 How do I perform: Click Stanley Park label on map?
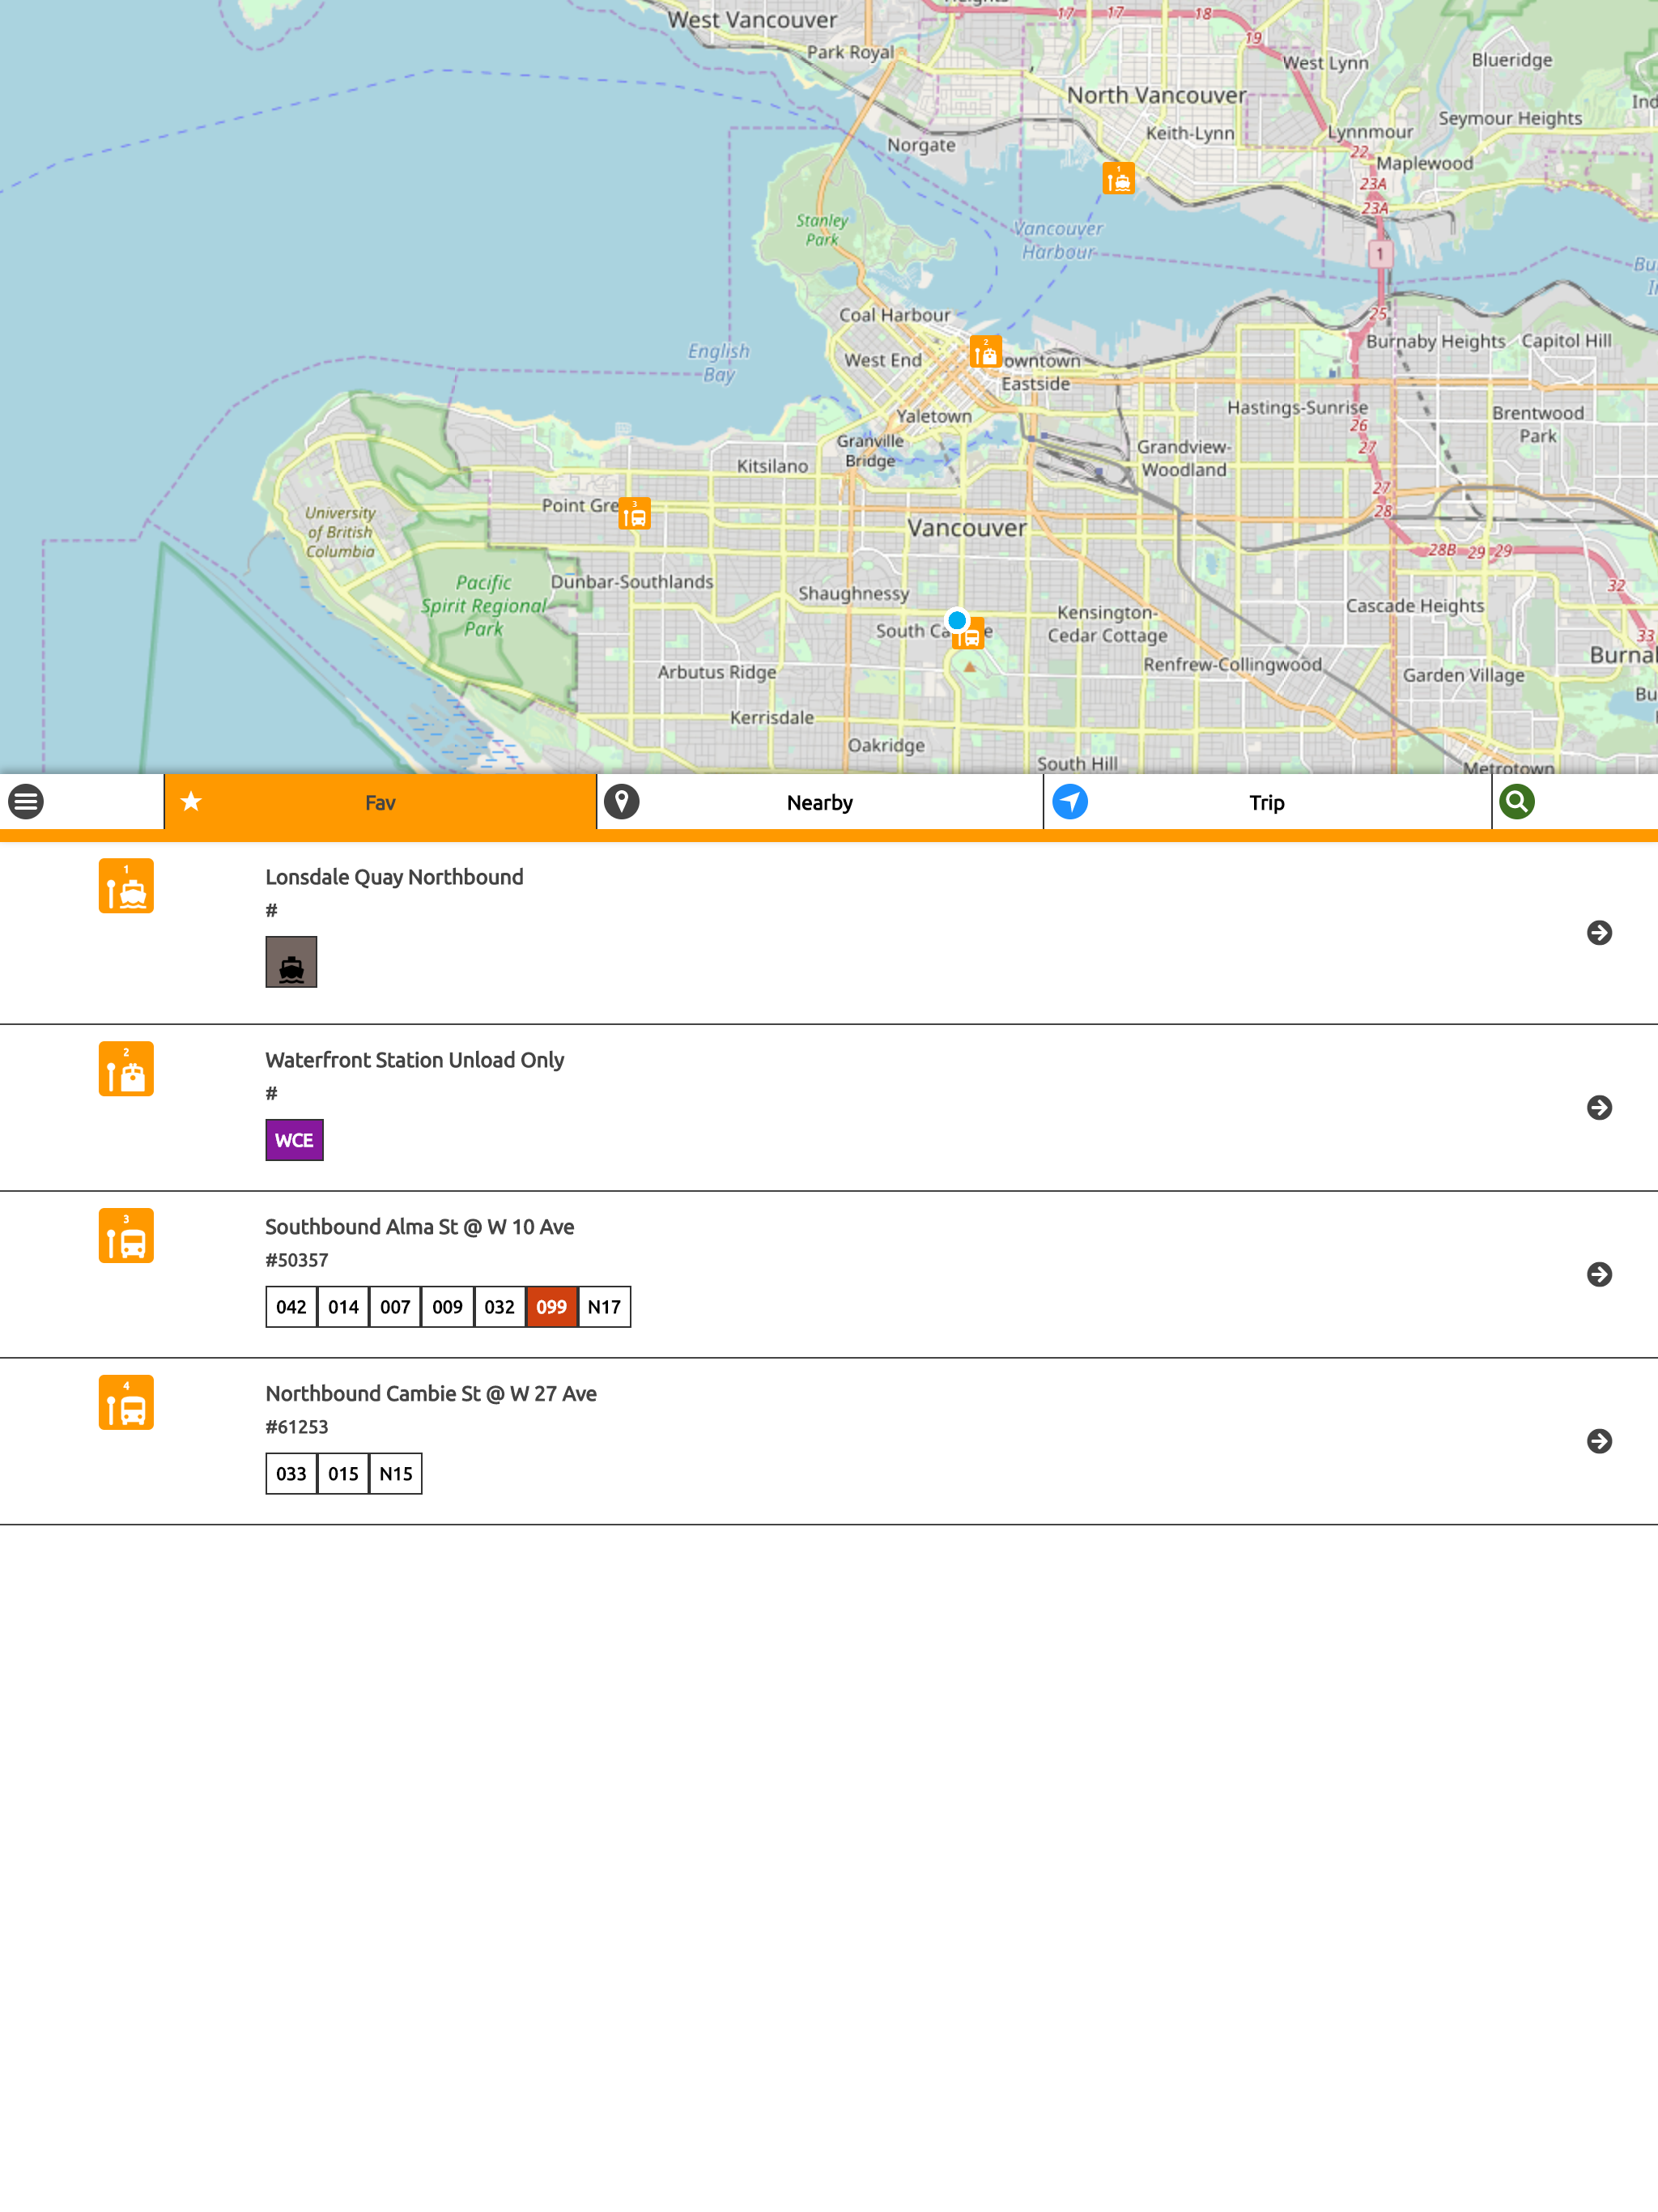(x=822, y=230)
